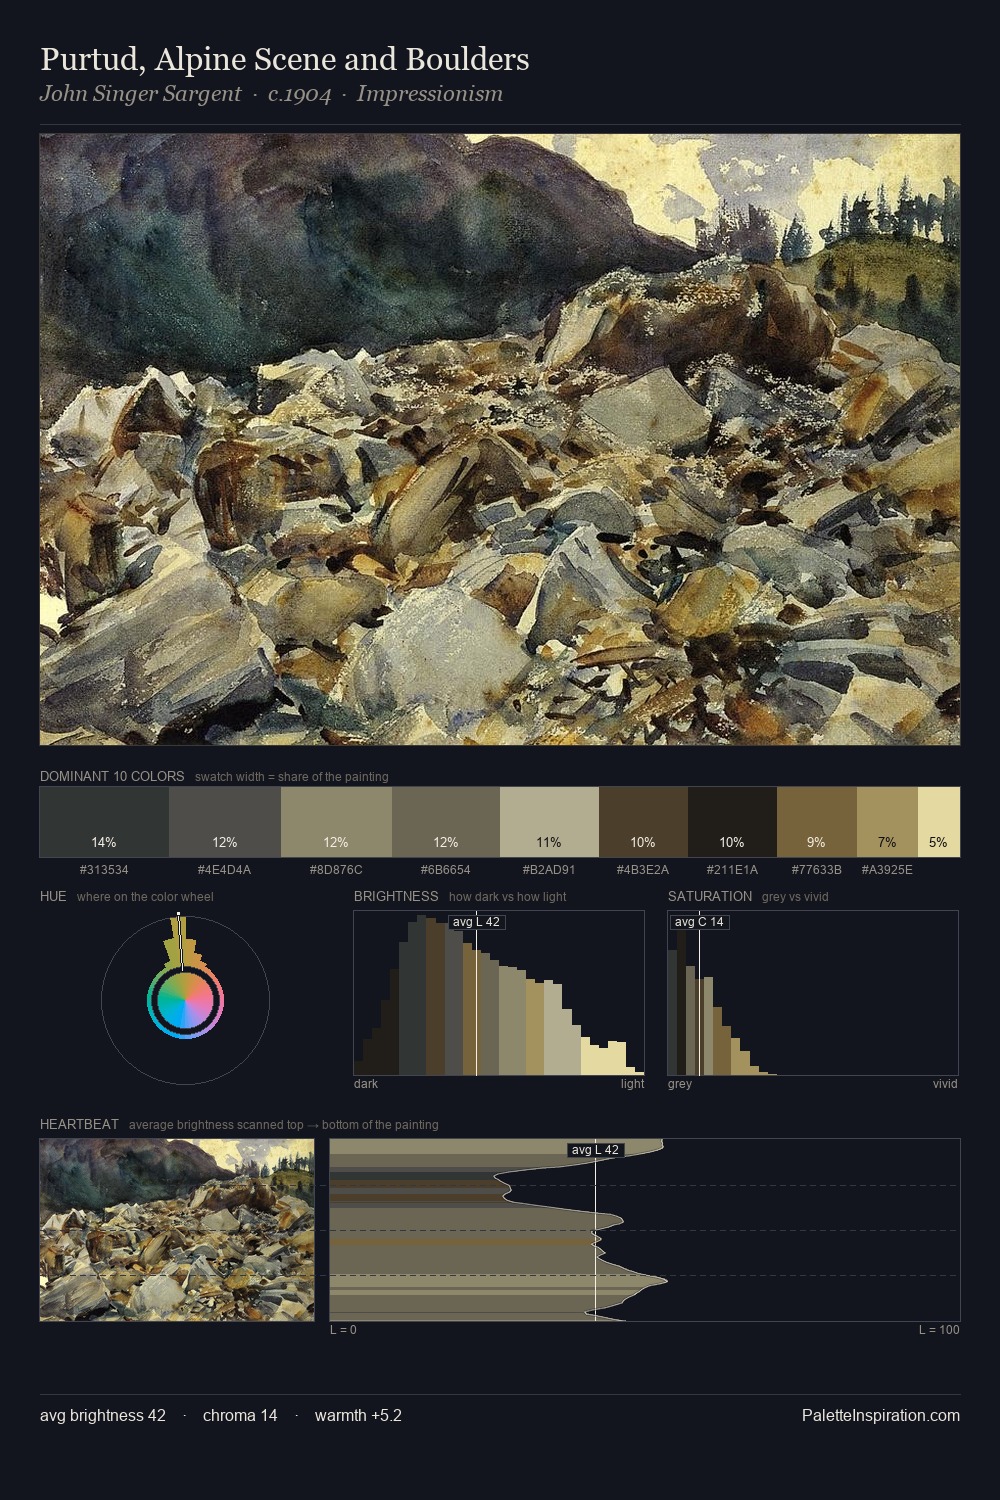Click the hex label #4B3E2A
The height and width of the screenshot is (1500, 1000).
coord(643,870)
